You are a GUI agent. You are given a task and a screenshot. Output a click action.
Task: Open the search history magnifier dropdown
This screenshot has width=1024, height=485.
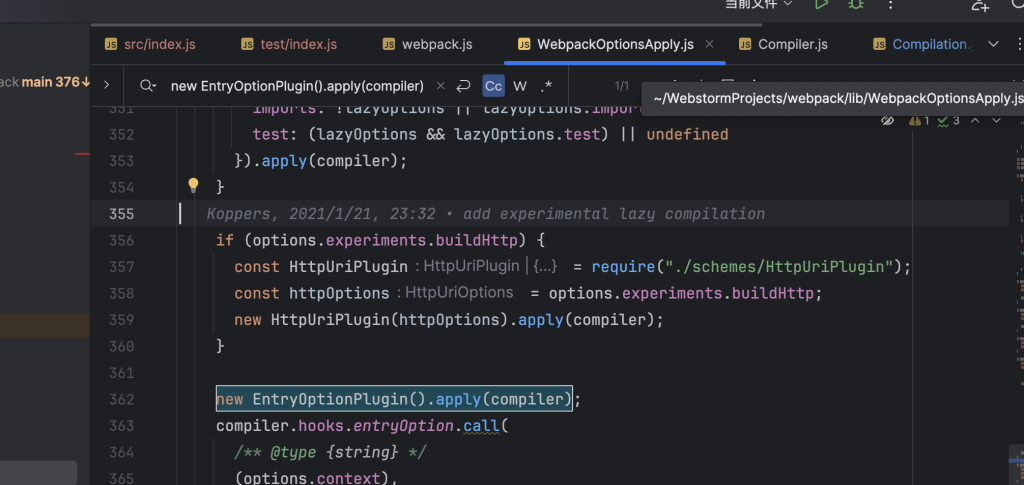[x=148, y=86]
